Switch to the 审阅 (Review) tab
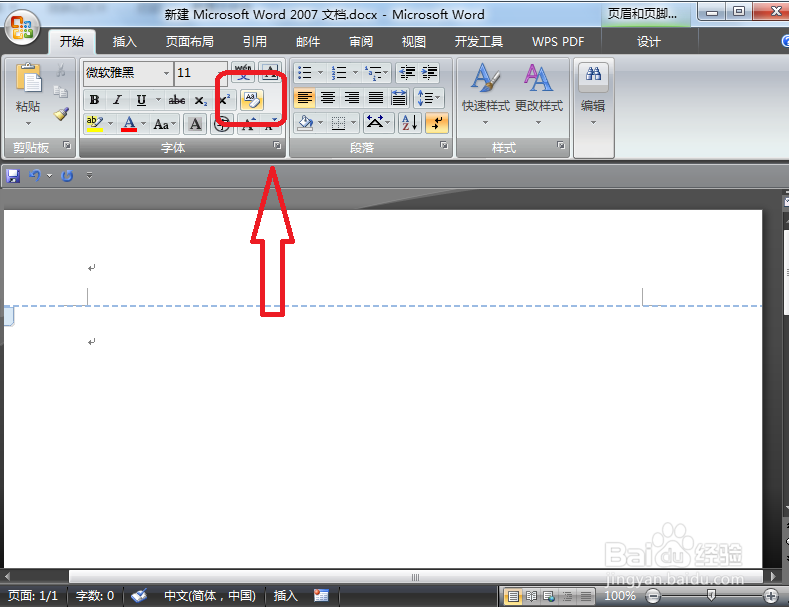 click(x=361, y=41)
